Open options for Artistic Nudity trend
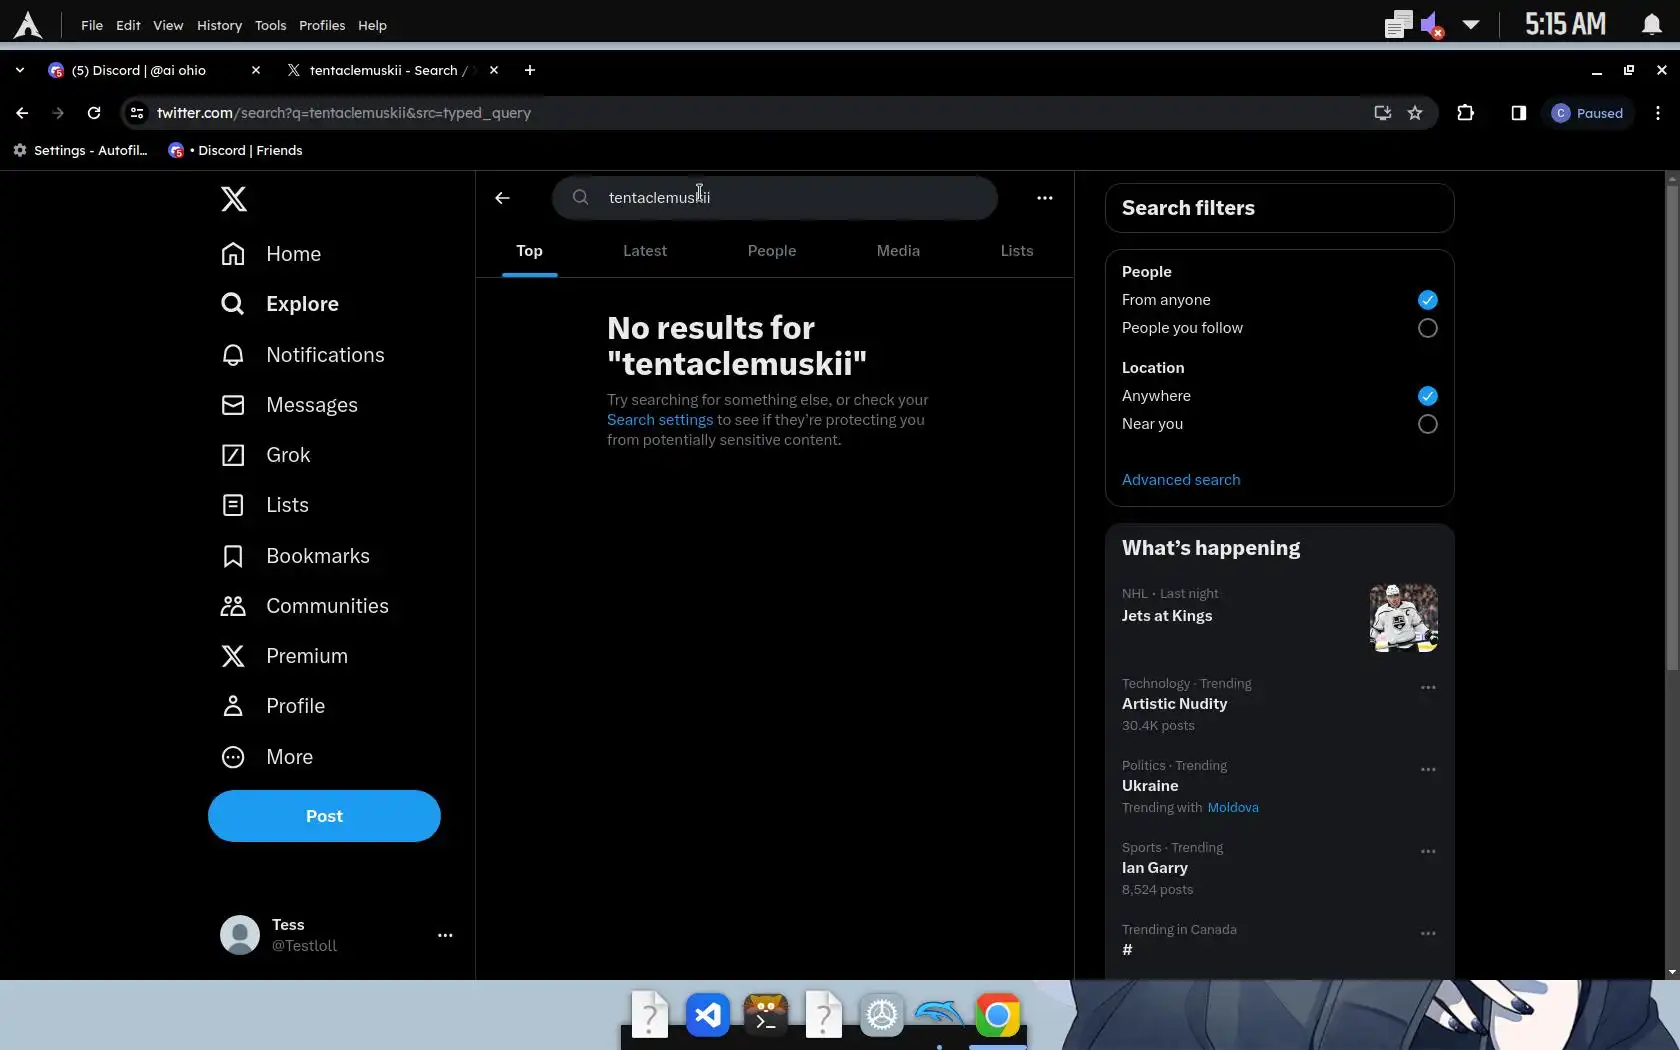The height and width of the screenshot is (1050, 1680). pos(1428,688)
